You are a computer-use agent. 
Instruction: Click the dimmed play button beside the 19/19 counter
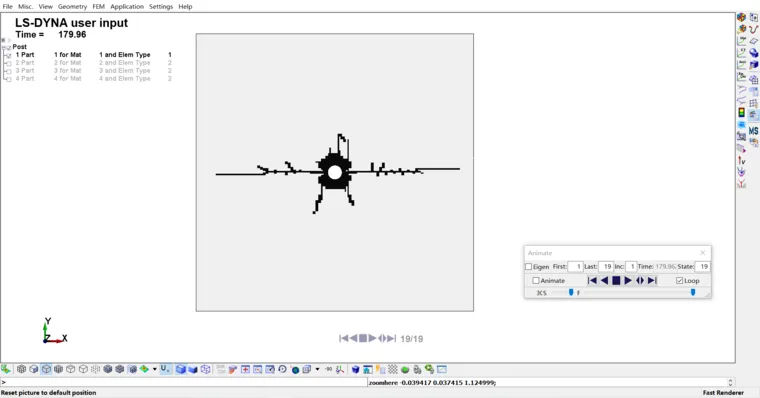372,338
